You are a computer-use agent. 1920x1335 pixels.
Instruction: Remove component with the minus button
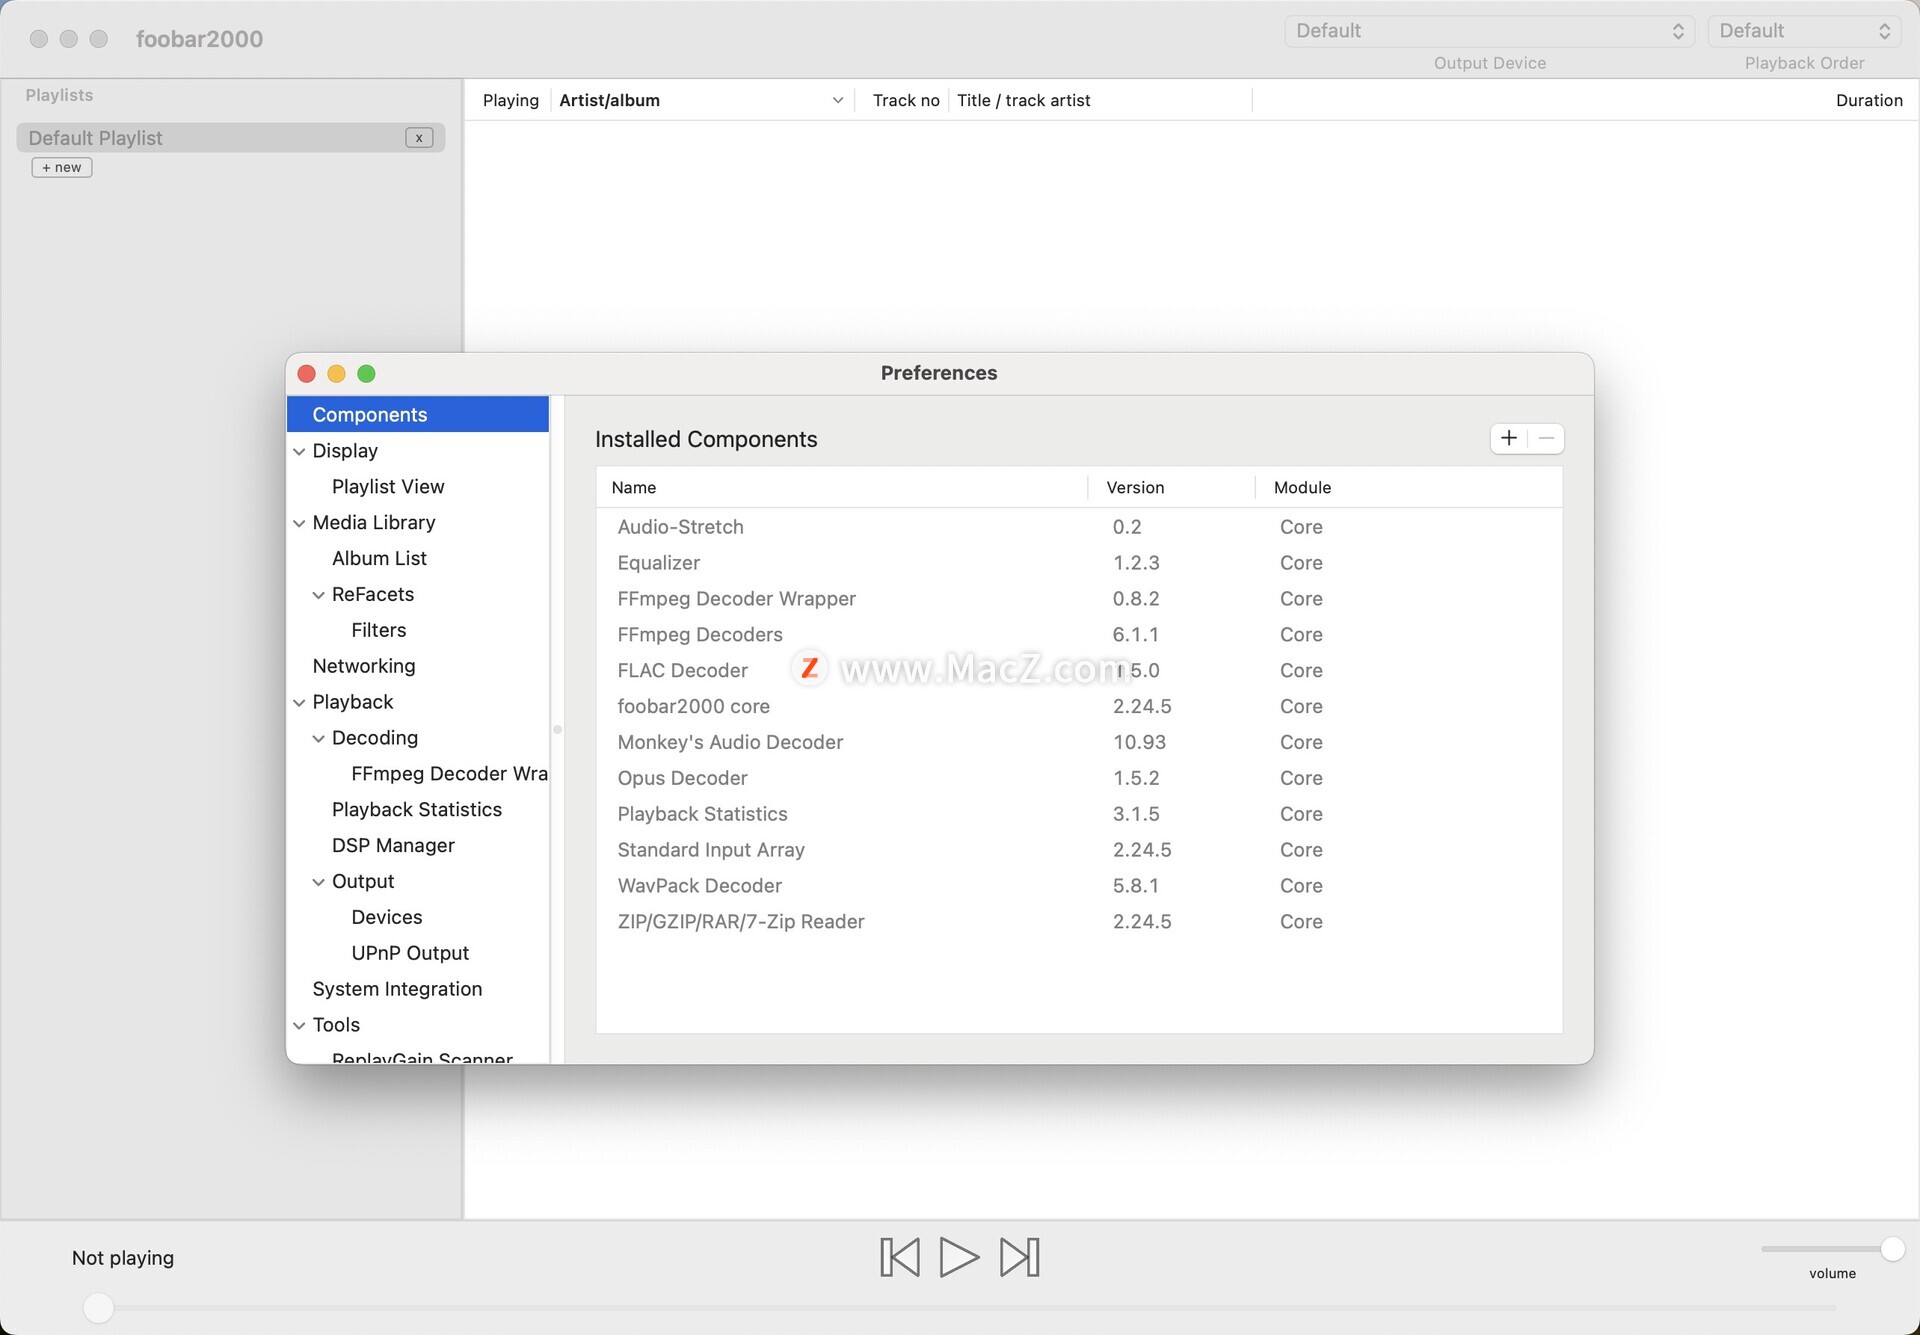[x=1546, y=438]
